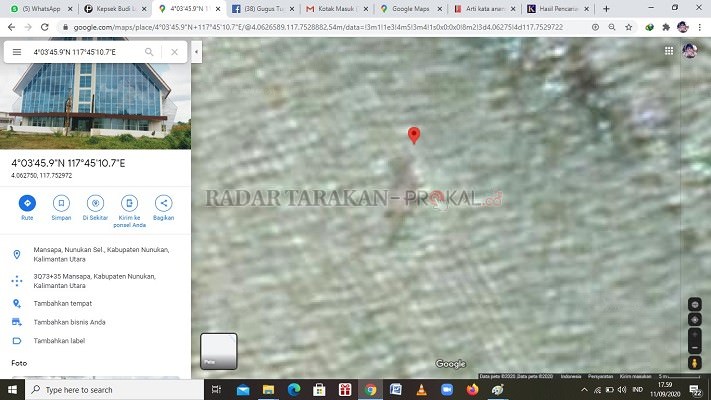Open Microsoft Edge from the taskbar
Image resolution: width=711 pixels, height=400 pixels.
[x=294, y=390]
